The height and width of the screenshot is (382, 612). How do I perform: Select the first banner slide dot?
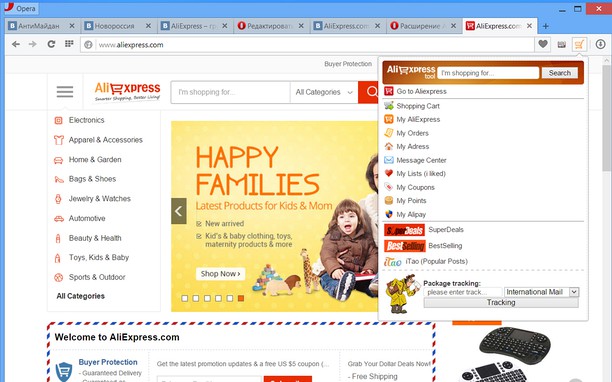[185, 298]
